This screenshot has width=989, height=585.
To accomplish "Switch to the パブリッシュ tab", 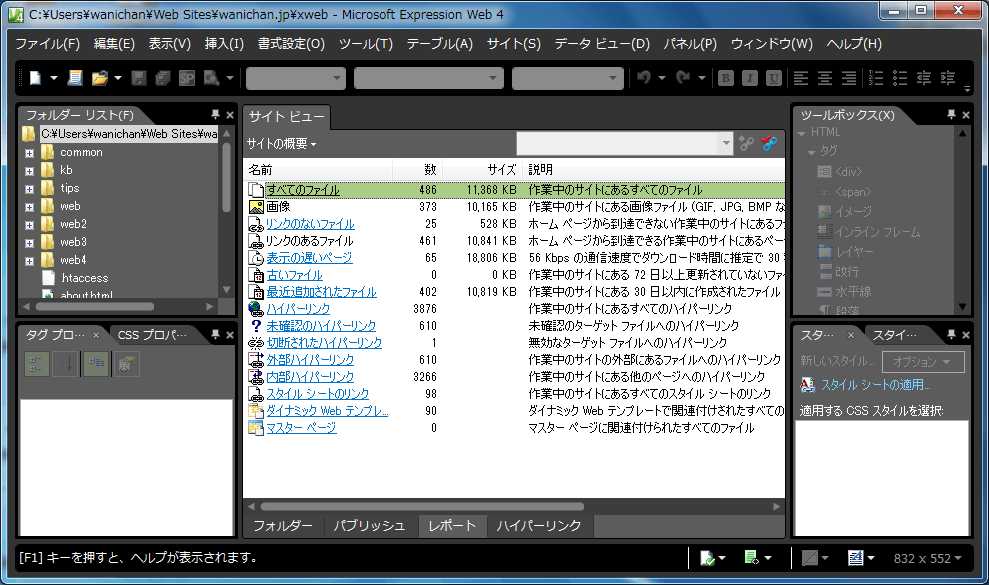I will [x=370, y=526].
